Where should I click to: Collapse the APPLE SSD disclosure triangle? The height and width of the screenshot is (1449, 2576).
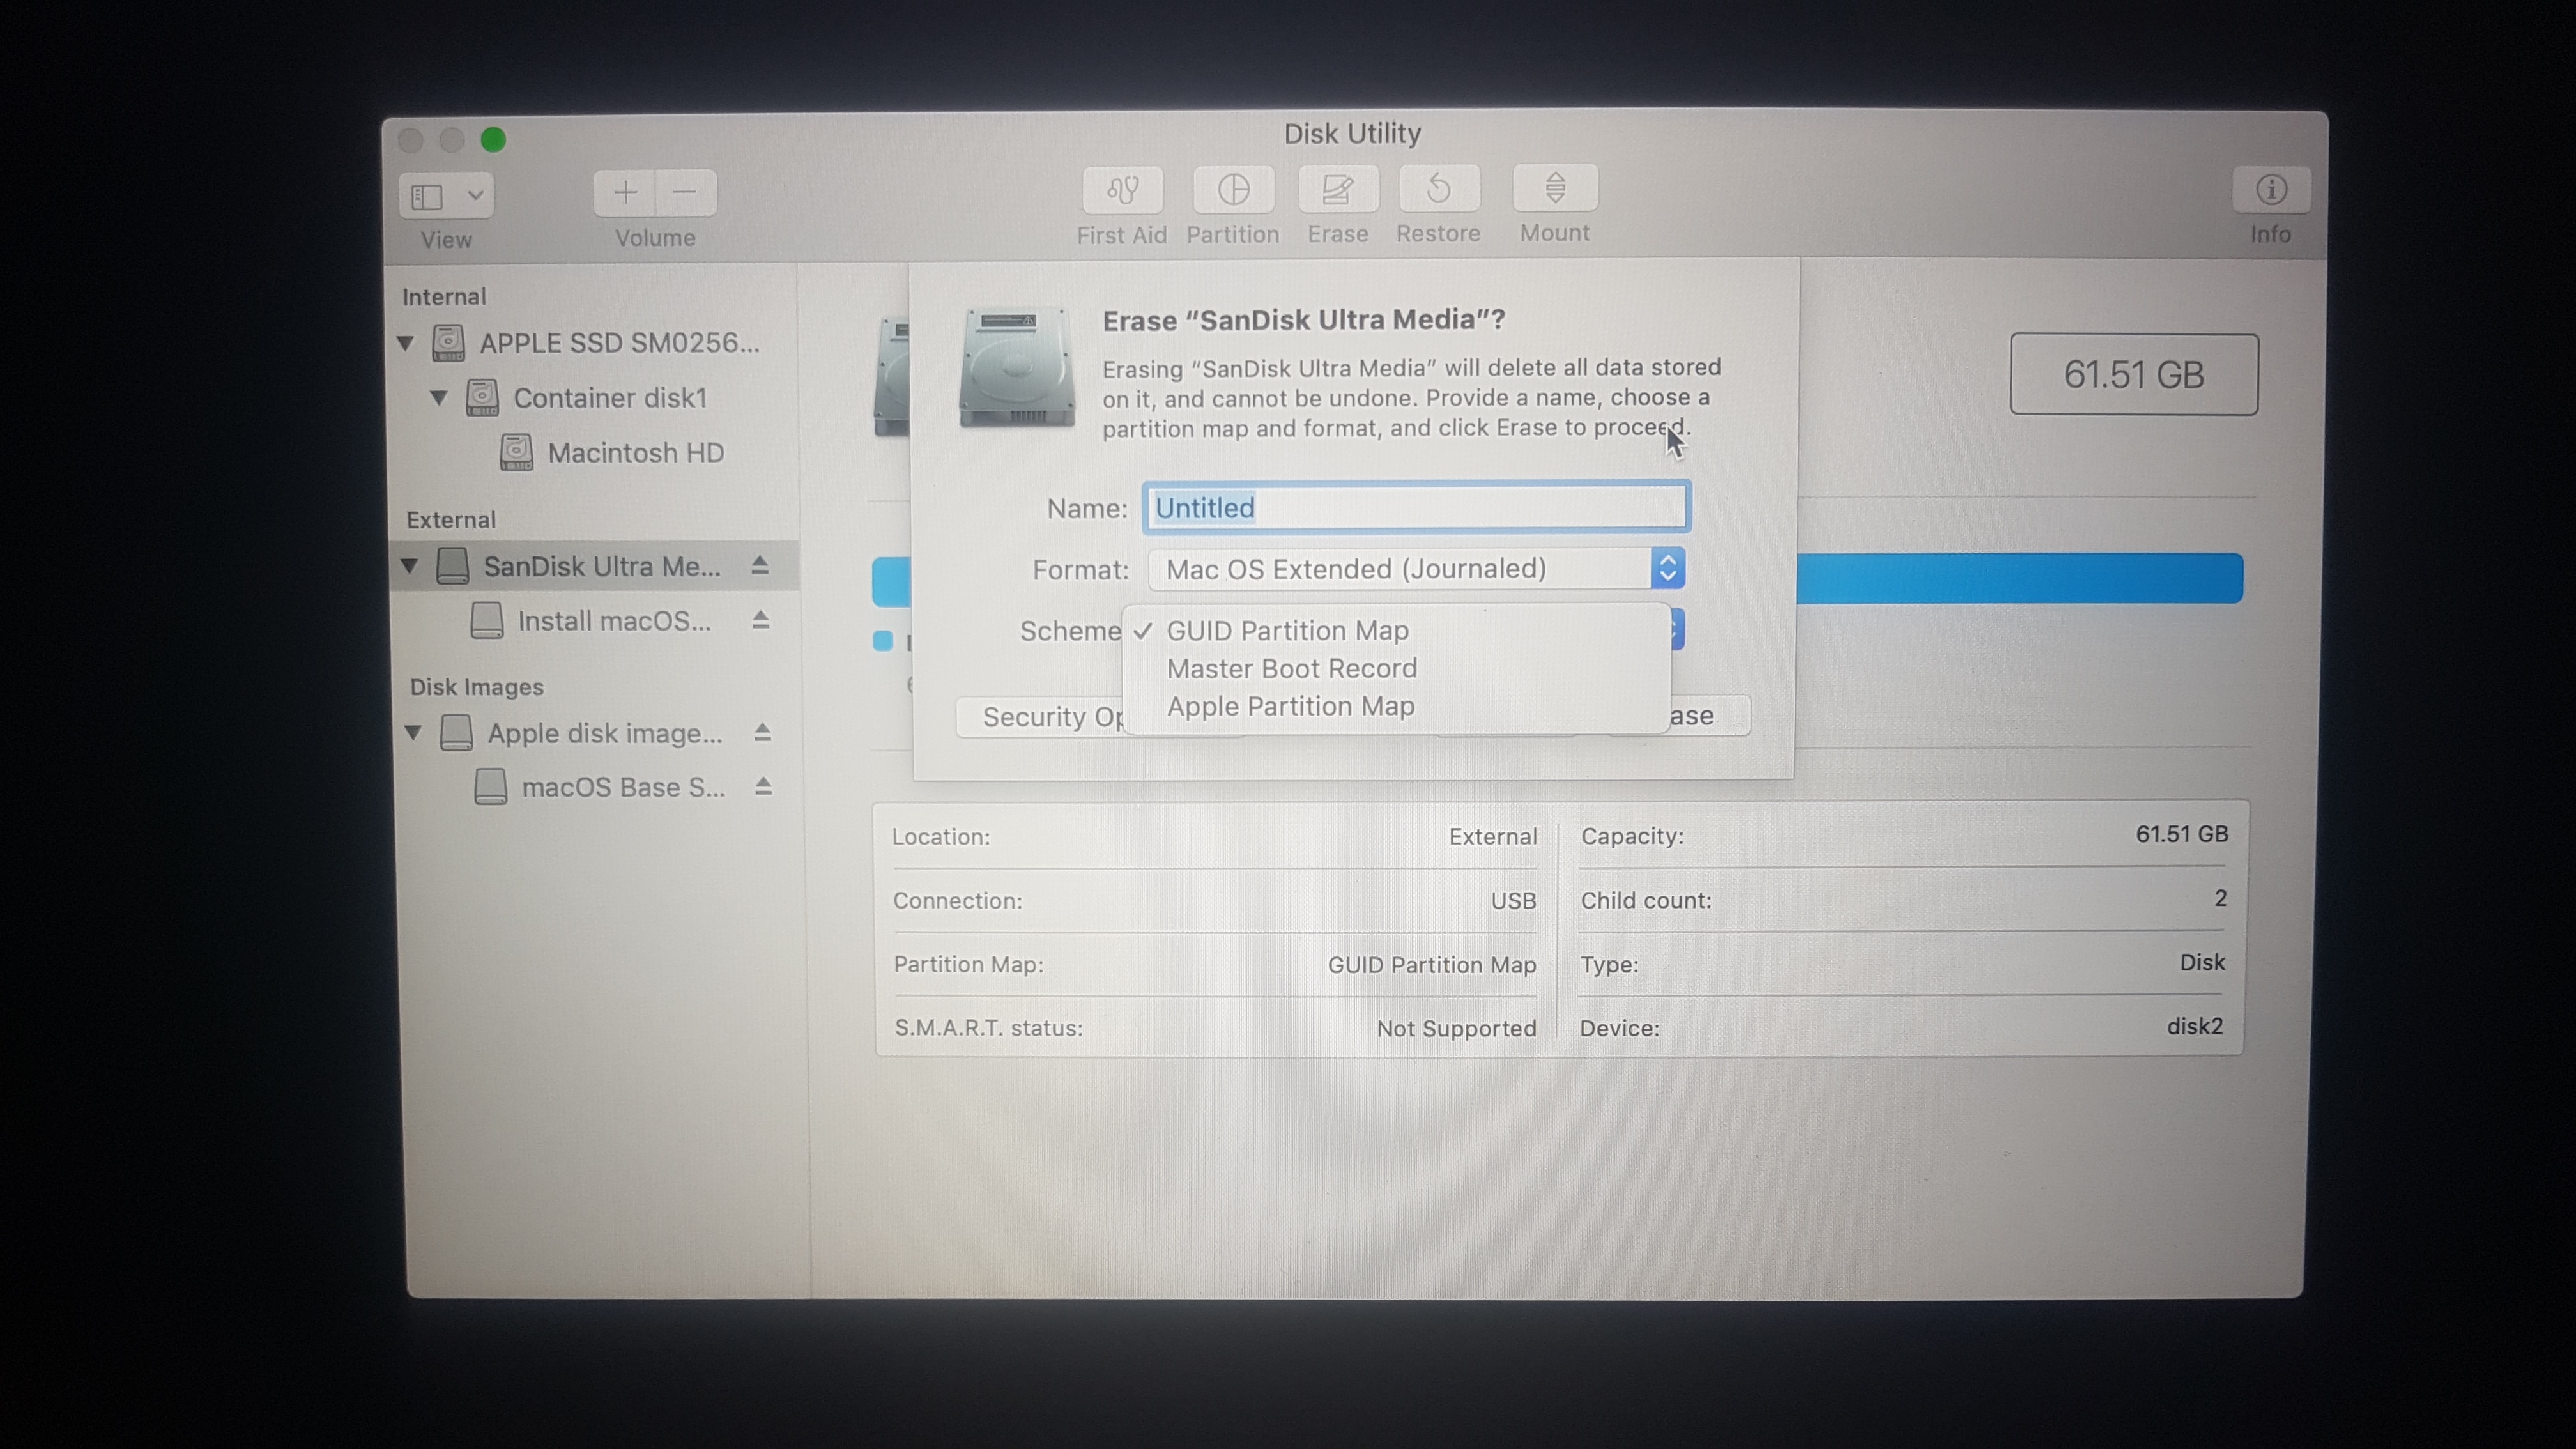[x=406, y=343]
